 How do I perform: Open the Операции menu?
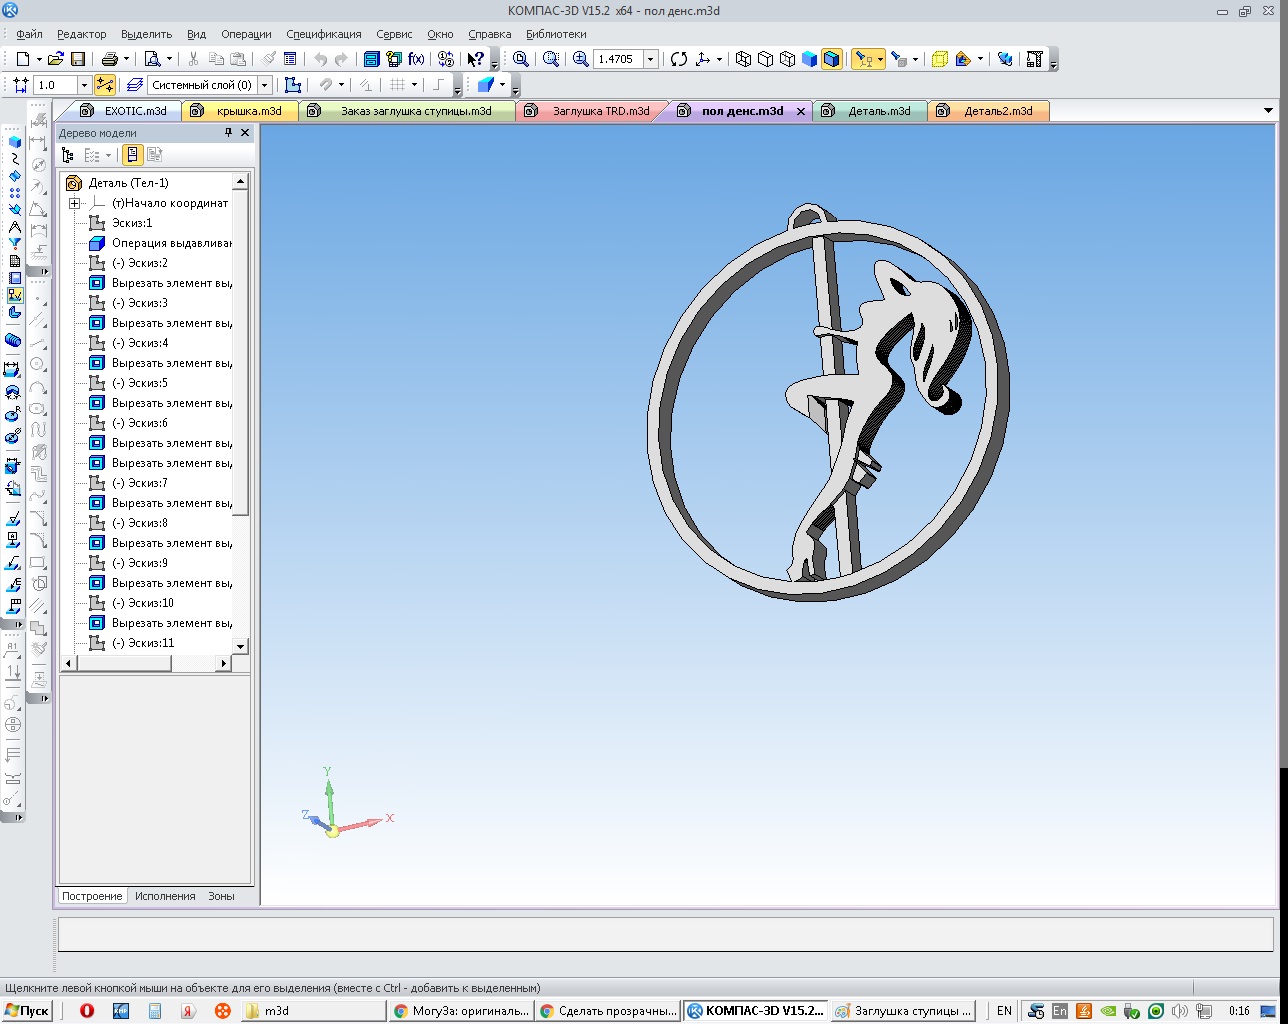click(x=246, y=34)
